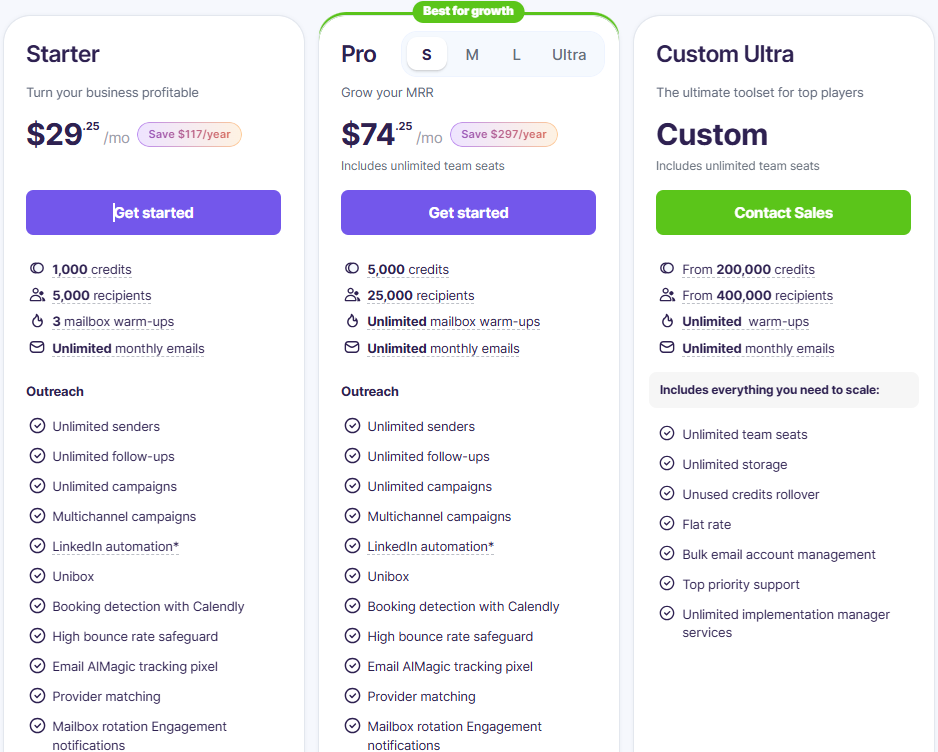Switch Pro plan to M tier
The width and height of the screenshot is (938, 752).
click(472, 55)
